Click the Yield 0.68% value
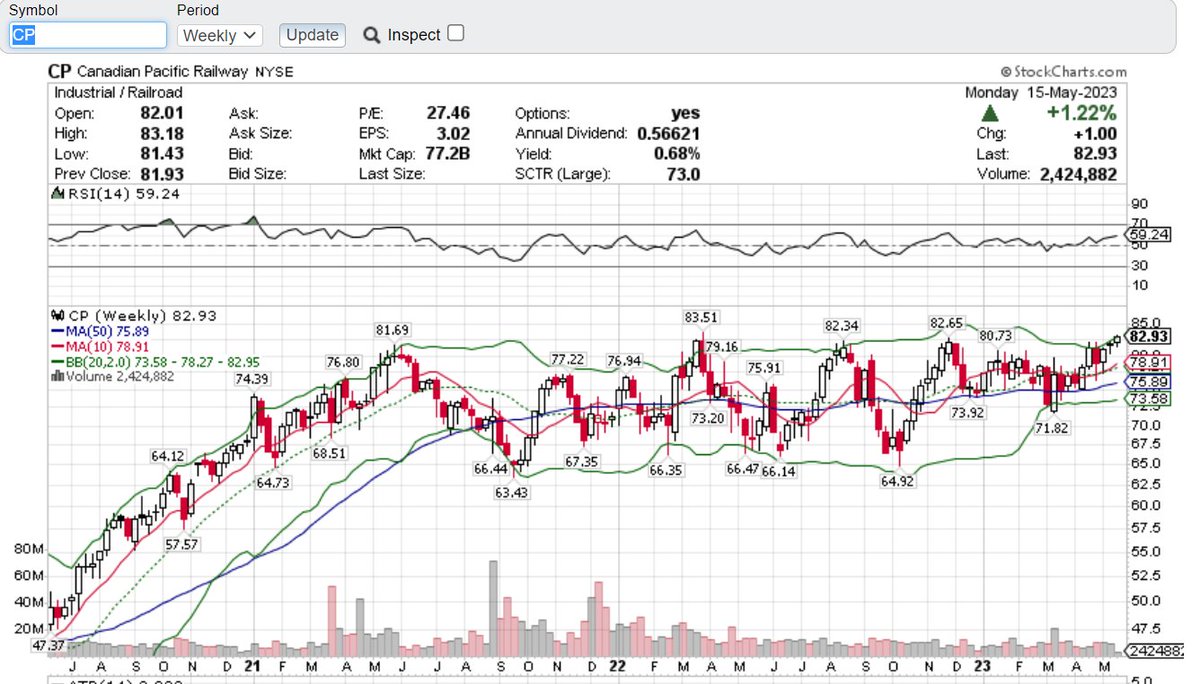The height and width of the screenshot is (684, 1200). [675, 154]
